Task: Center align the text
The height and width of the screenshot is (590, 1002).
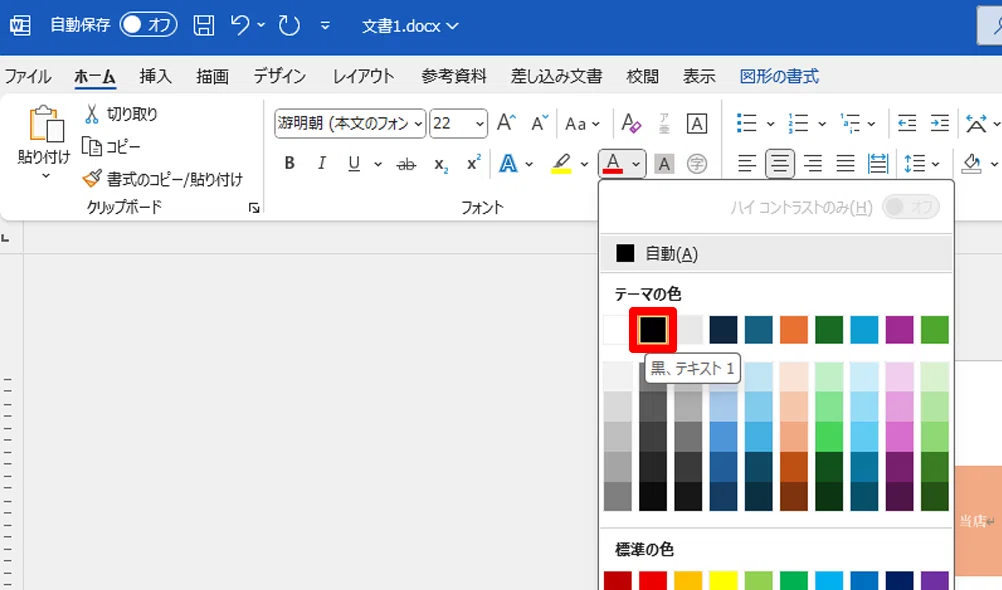Action: point(780,164)
